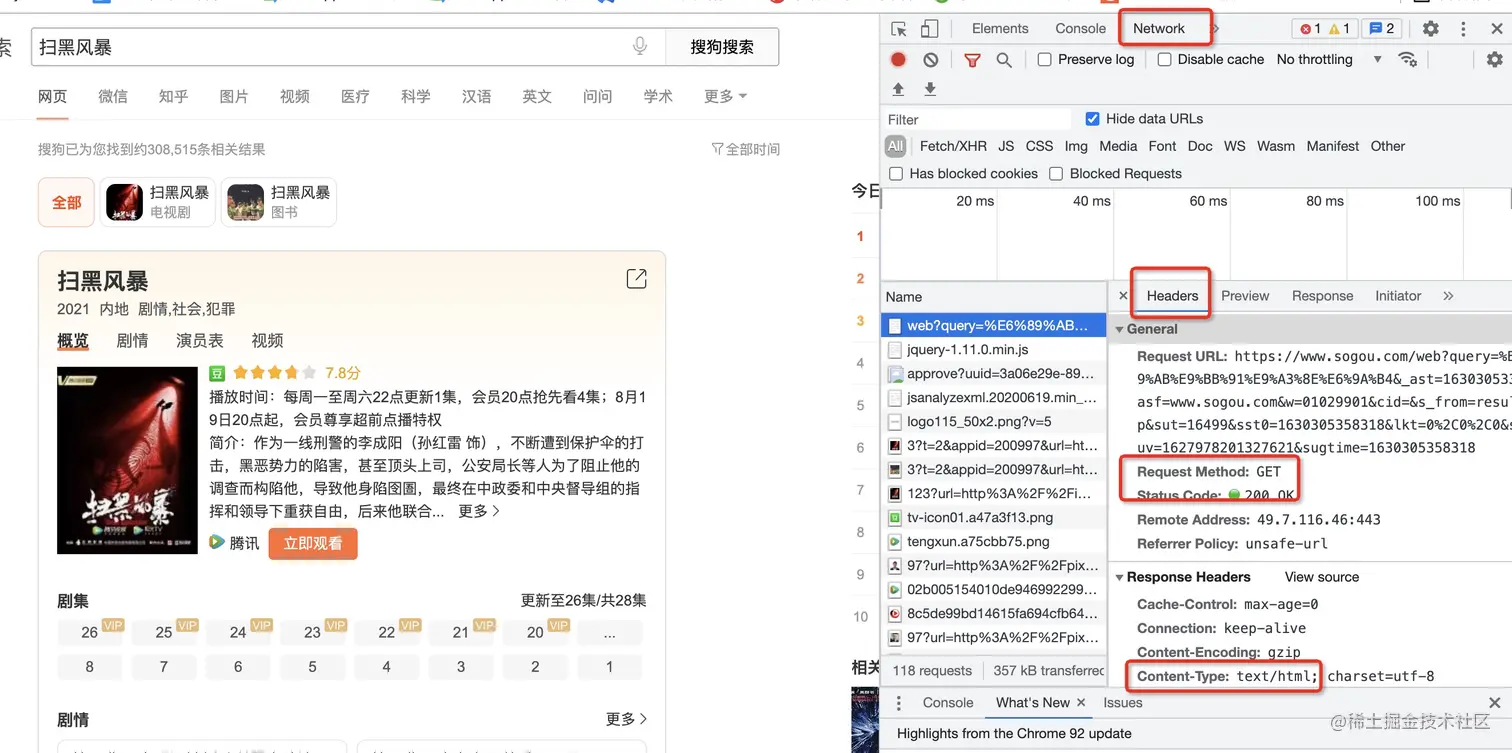
Task: Close the bottom DevTools drawer
Action: coord(1494,703)
